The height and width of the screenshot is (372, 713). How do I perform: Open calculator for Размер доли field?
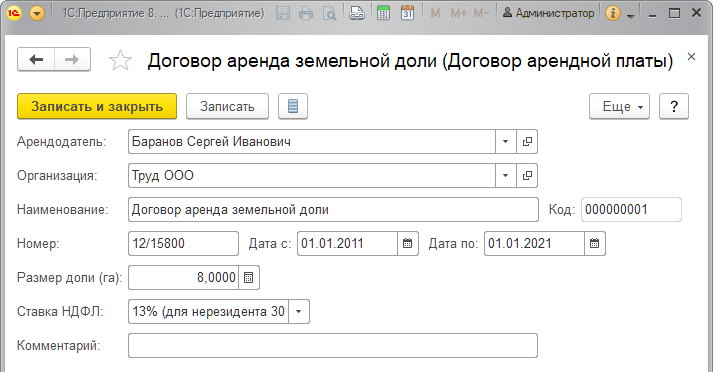(x=249, y=277)
